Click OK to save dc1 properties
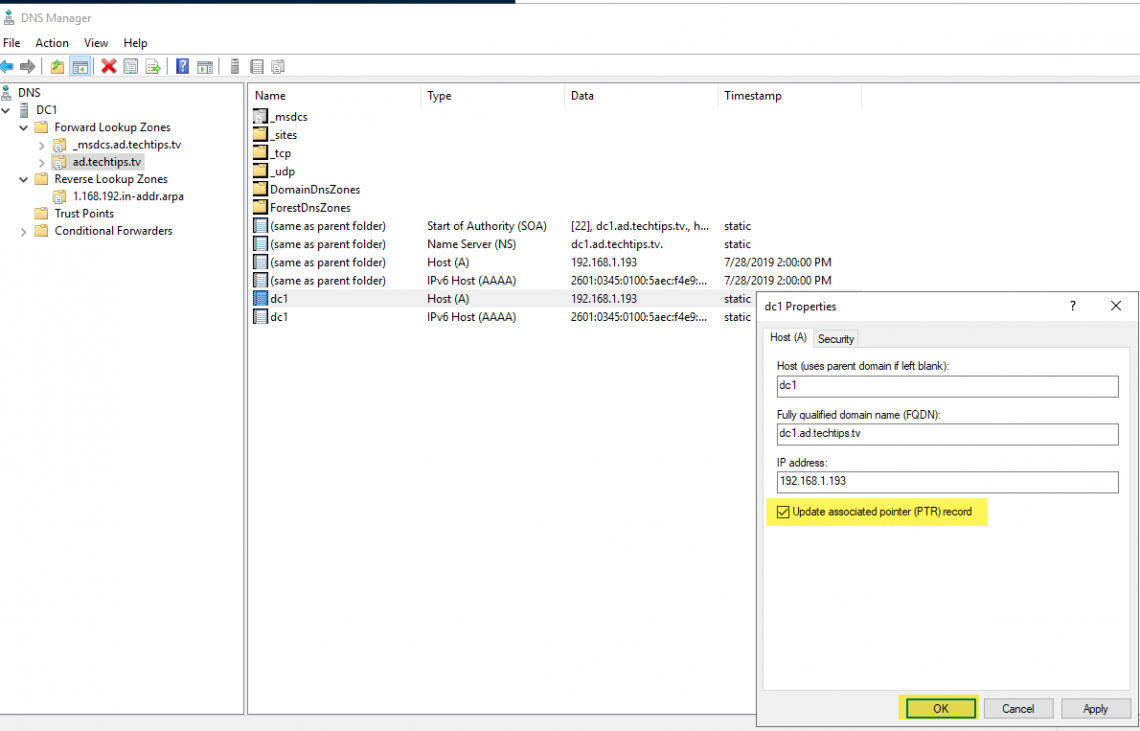Viewport: 1140px width, 731px height. click(938, 708)
